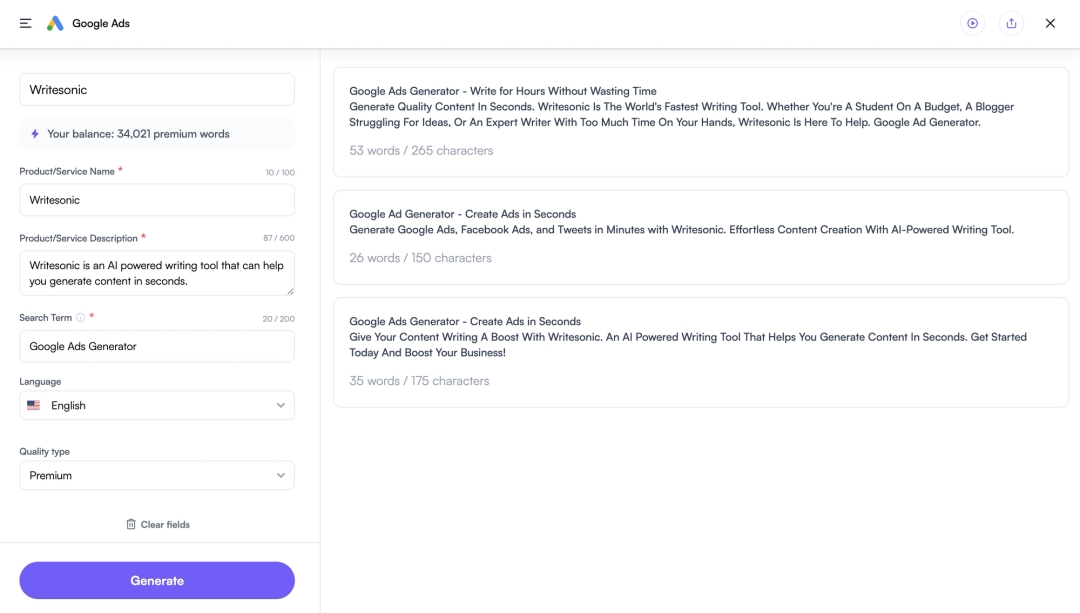This screenshot has height=613, width=1080.
Task: Click the 'Language' label
Action: tap(40, 382)
